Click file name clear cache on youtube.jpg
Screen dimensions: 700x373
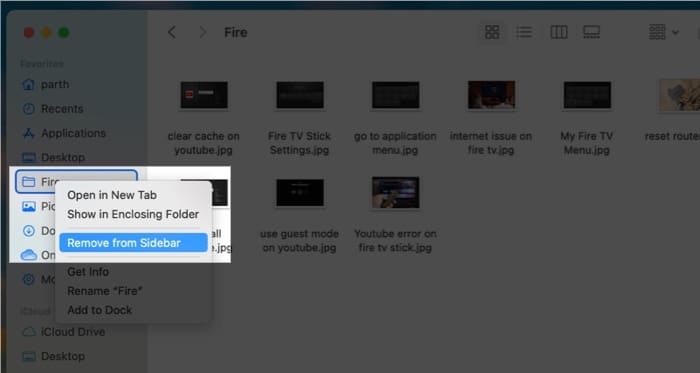click(204, 143)
